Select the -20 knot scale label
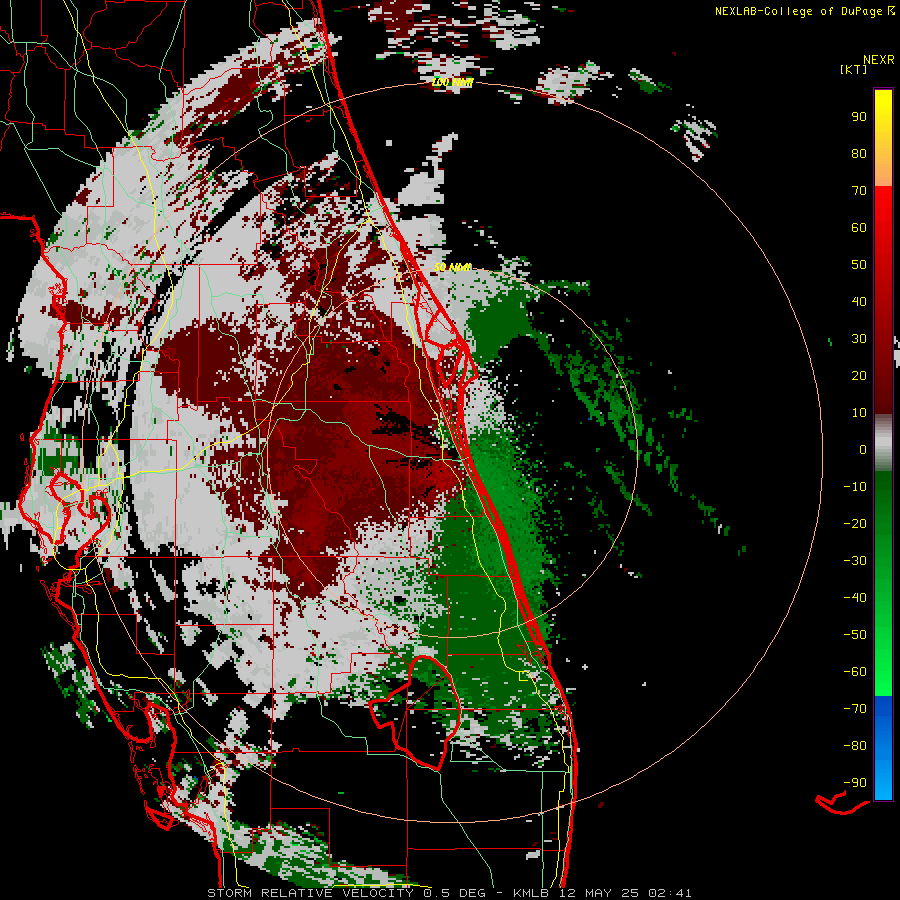900x900 pixels. tap(855, 523)
